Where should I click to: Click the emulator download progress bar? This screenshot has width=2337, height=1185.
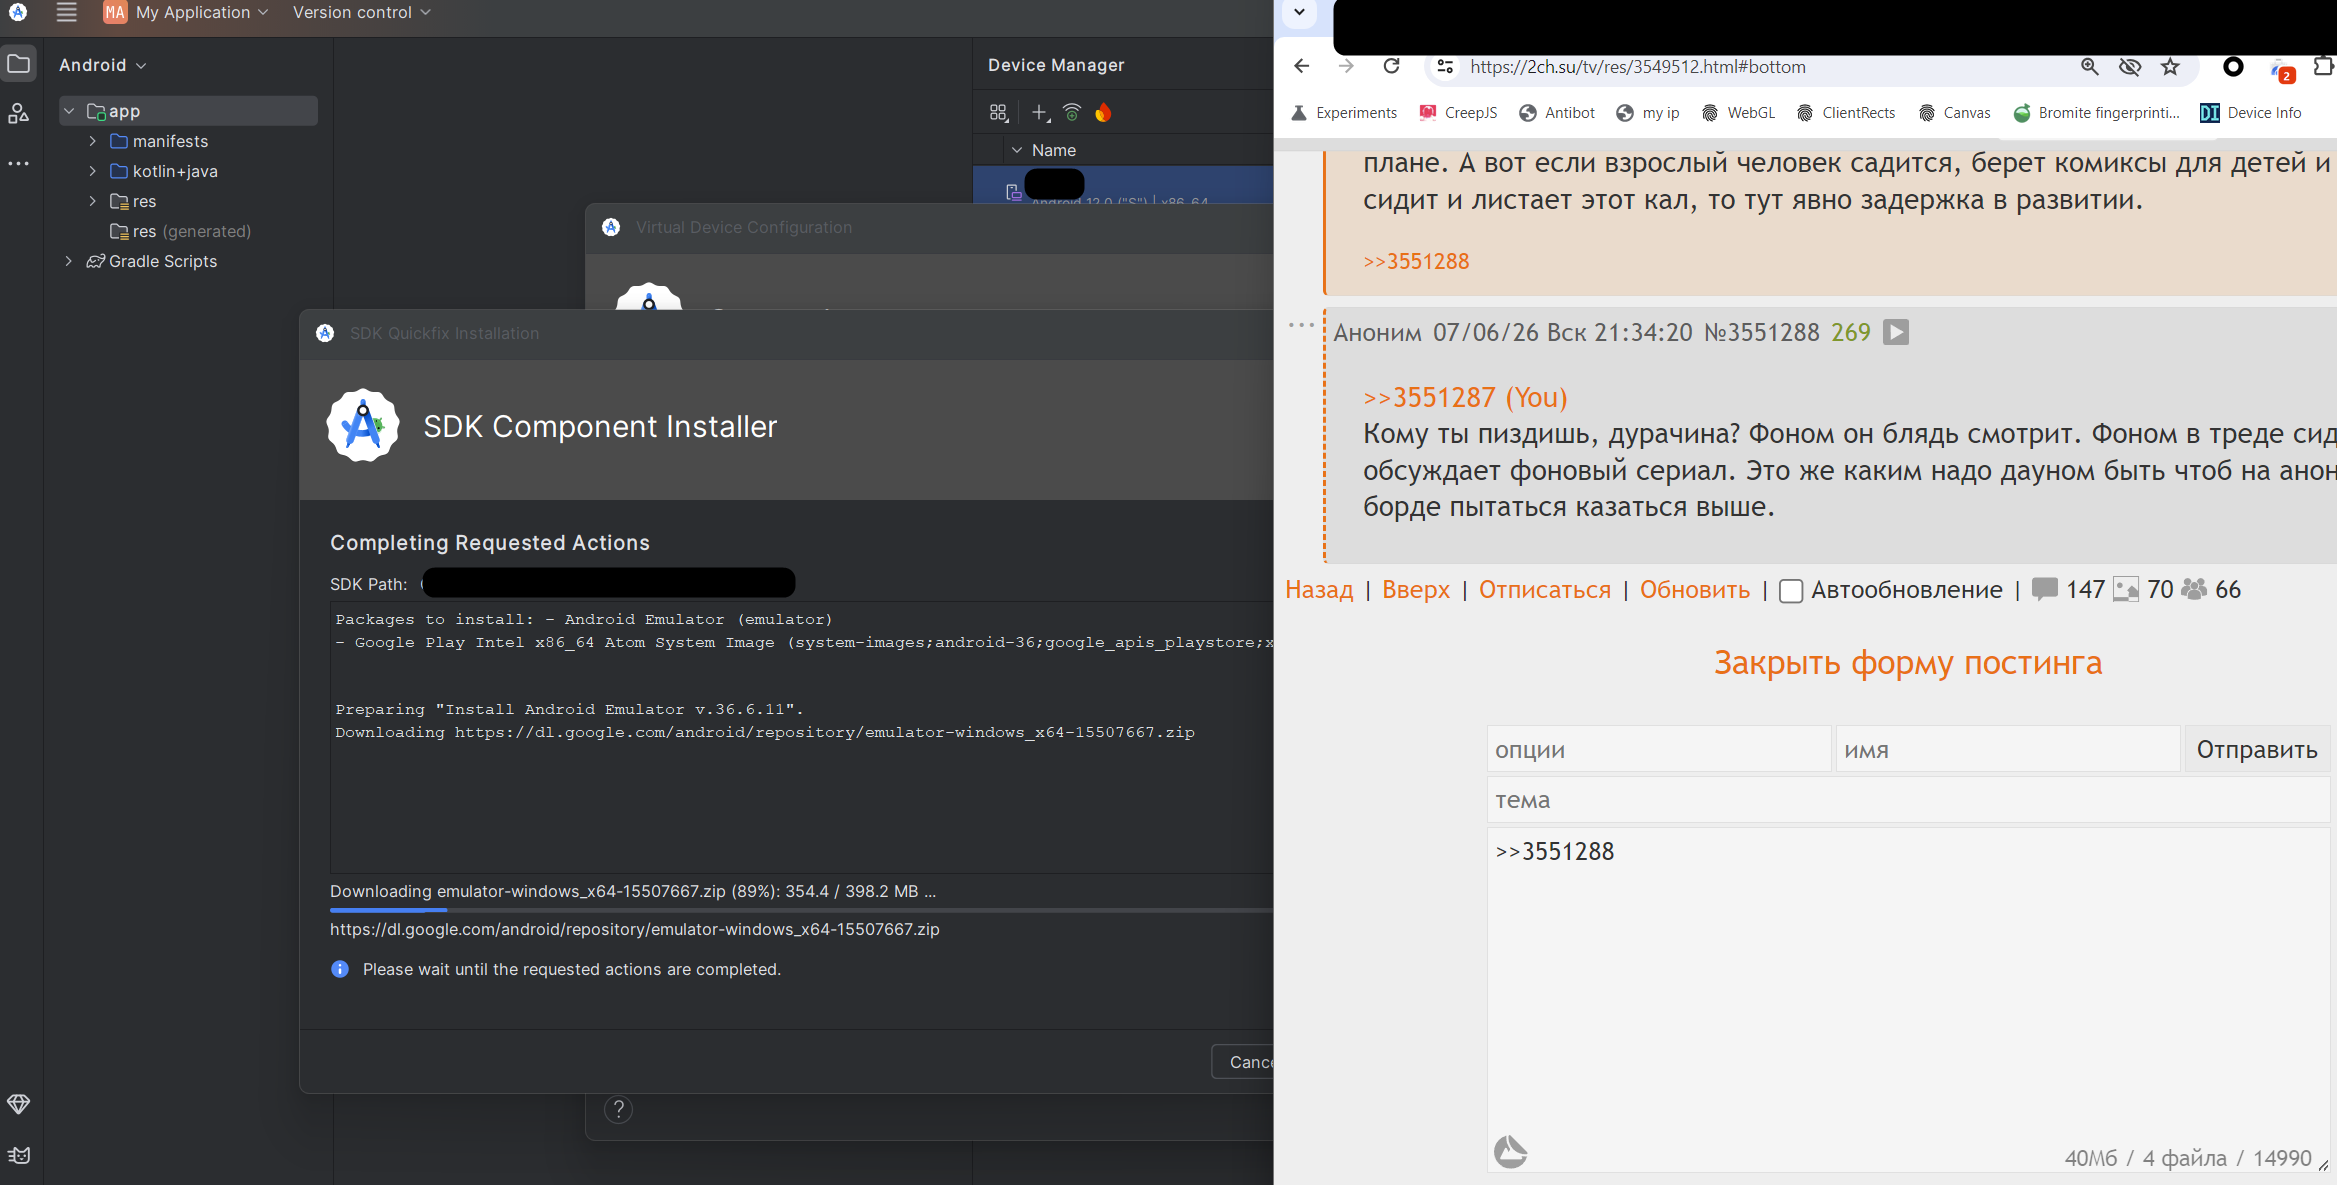click(801, 910)
